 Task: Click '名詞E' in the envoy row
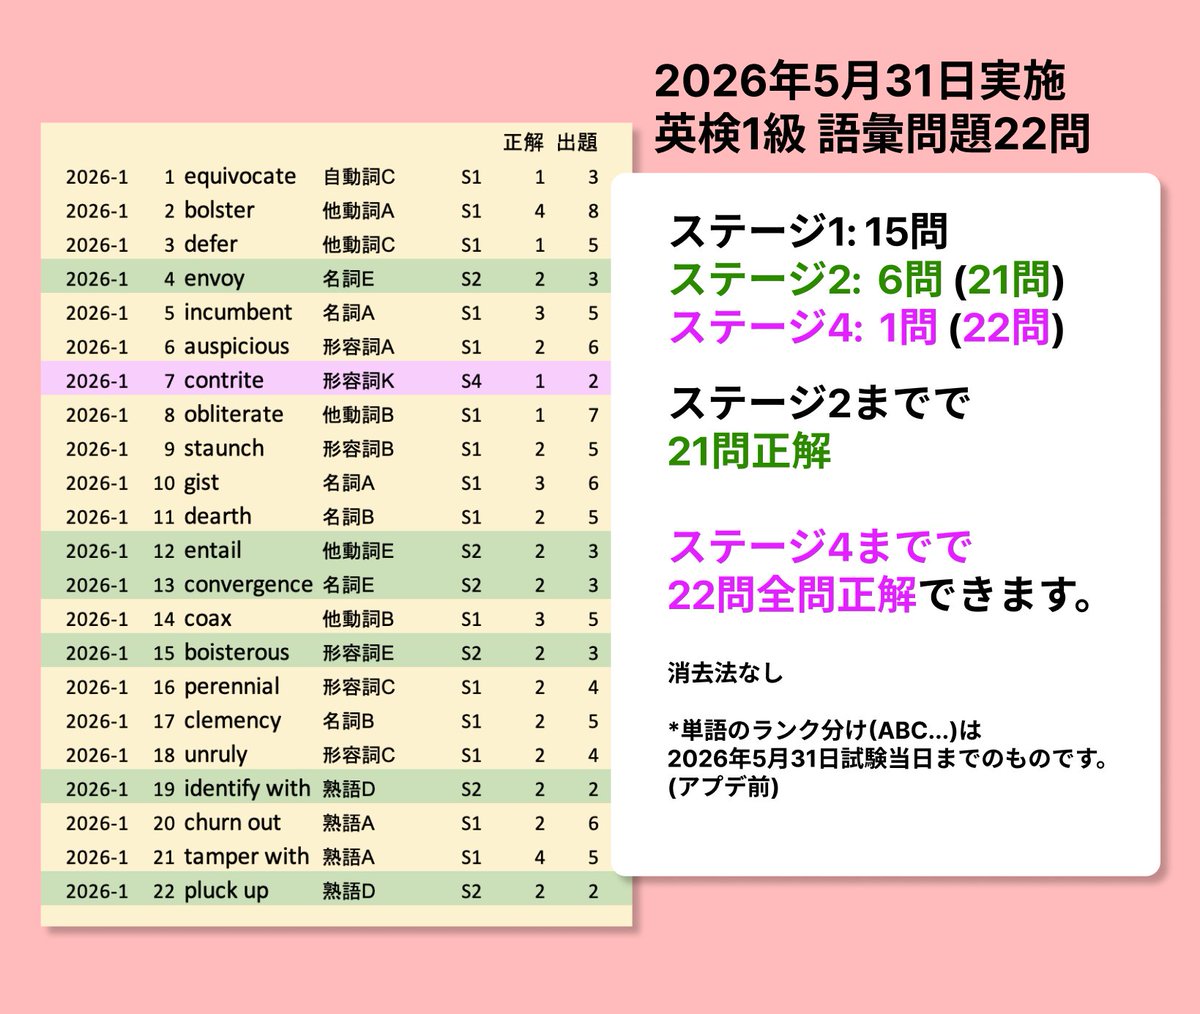pyautogui.click(x=348, y=279)
